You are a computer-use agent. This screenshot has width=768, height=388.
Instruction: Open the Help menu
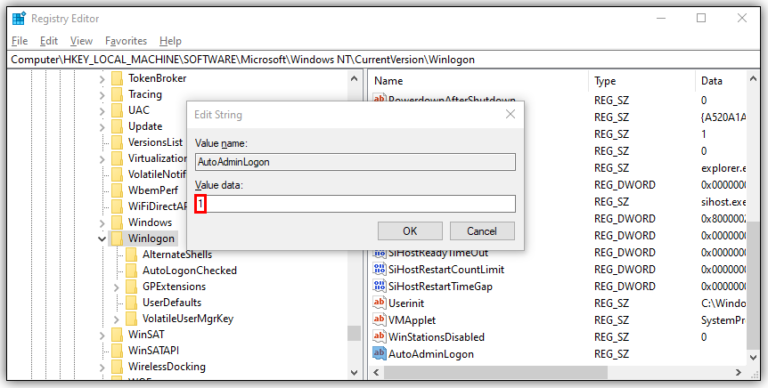pyautogui.click(x=170, y=41)
